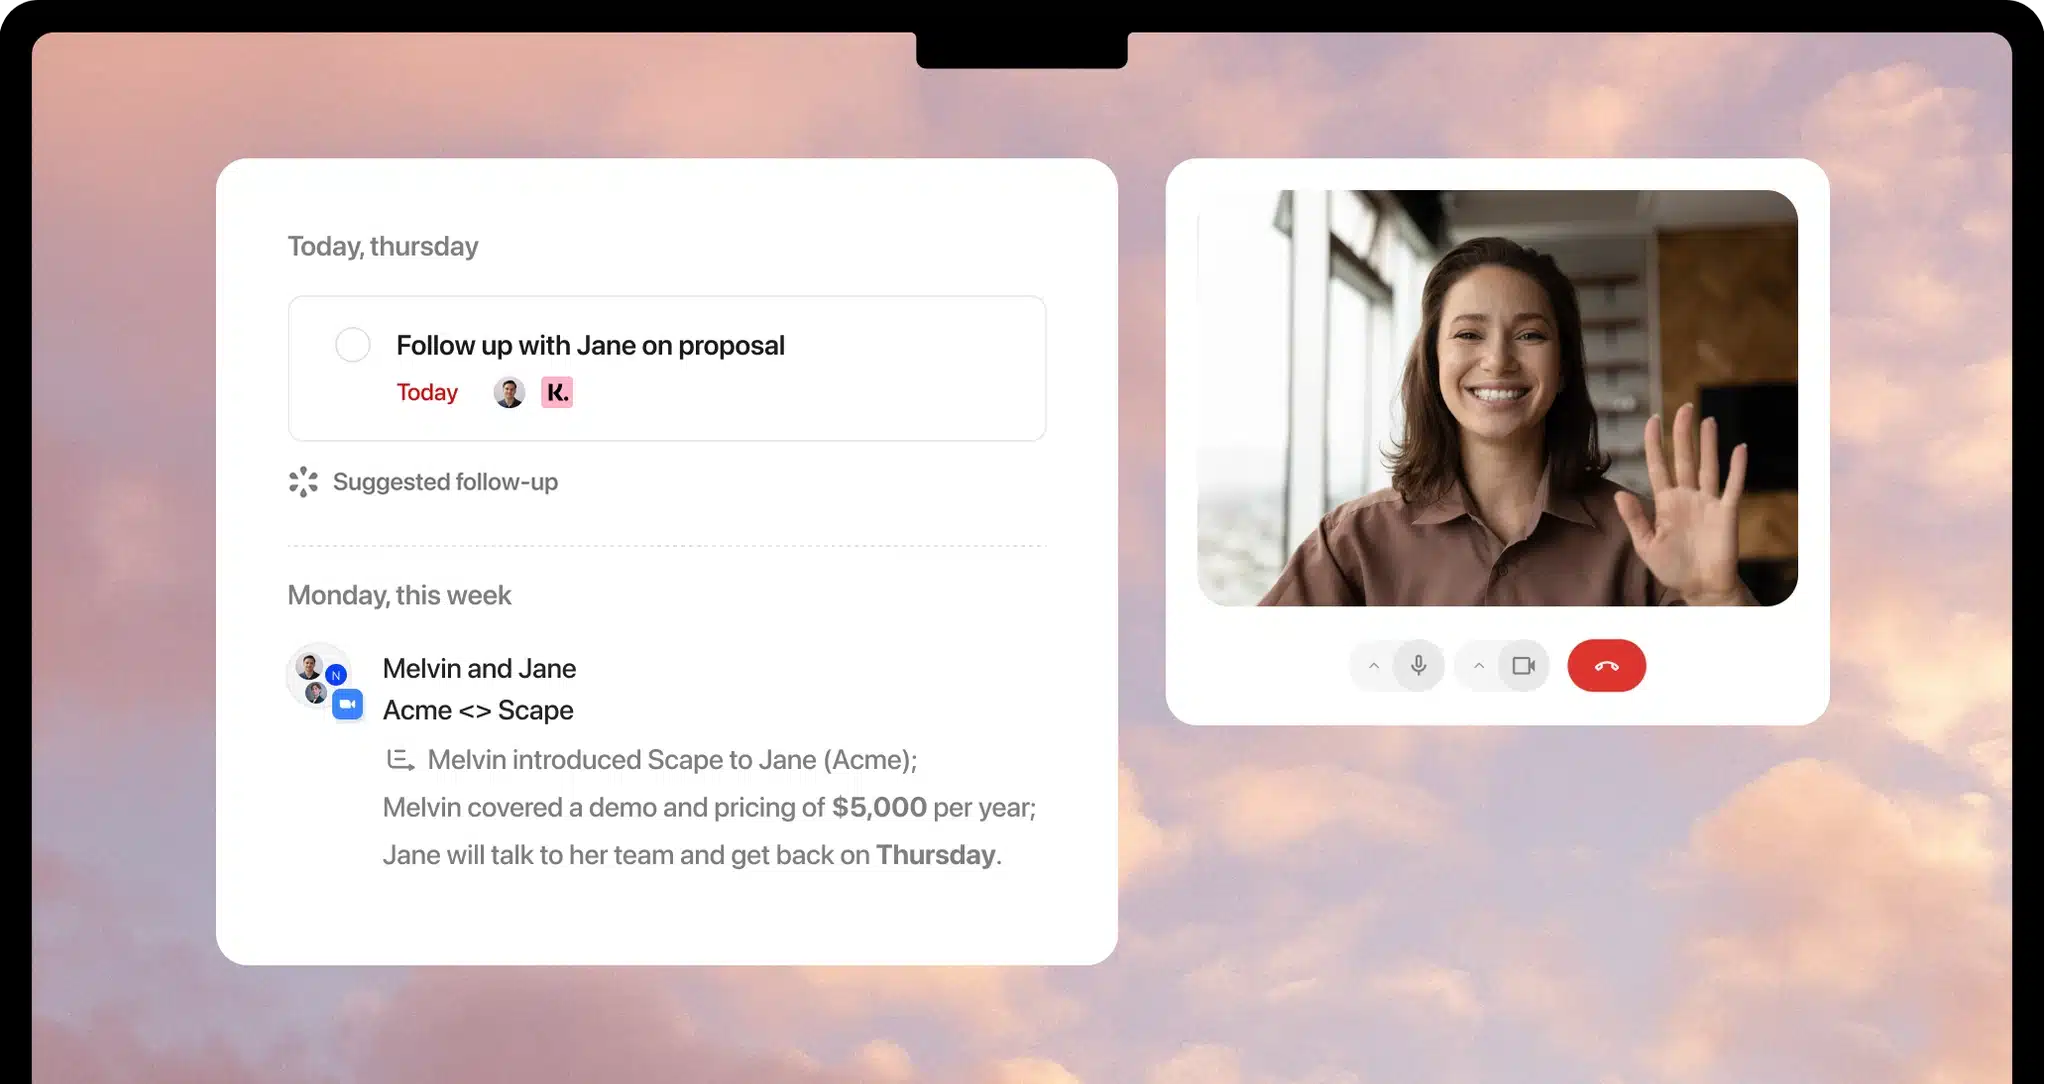Check off the Follow up with Jane task
The image size is (2048, 1084).
(352, 345)
